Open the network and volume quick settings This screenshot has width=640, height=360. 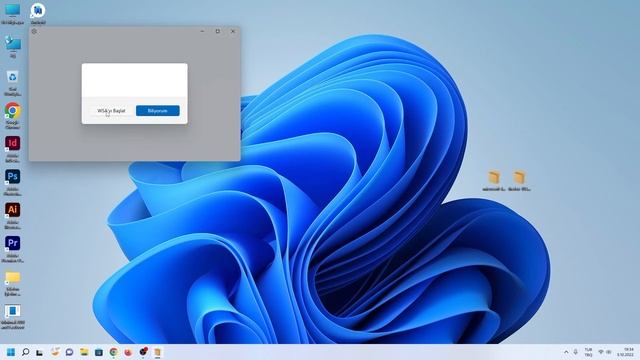pyautogui.click(x=604, y=352)
